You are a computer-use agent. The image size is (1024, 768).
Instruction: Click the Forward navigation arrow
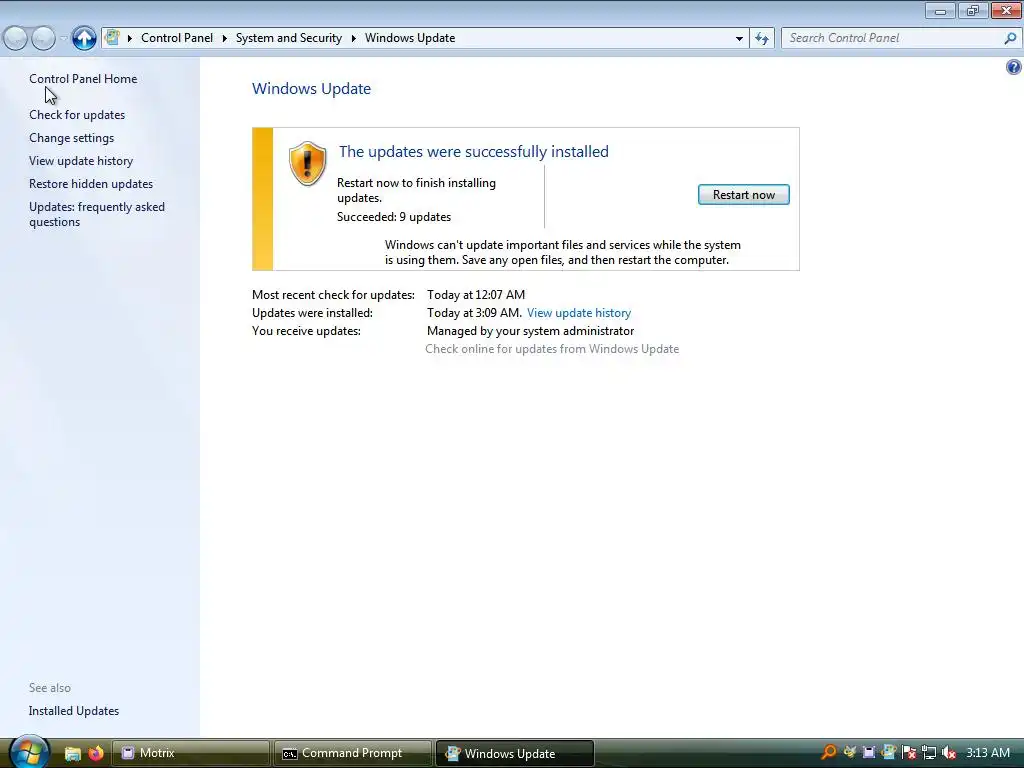coord(43,39)
